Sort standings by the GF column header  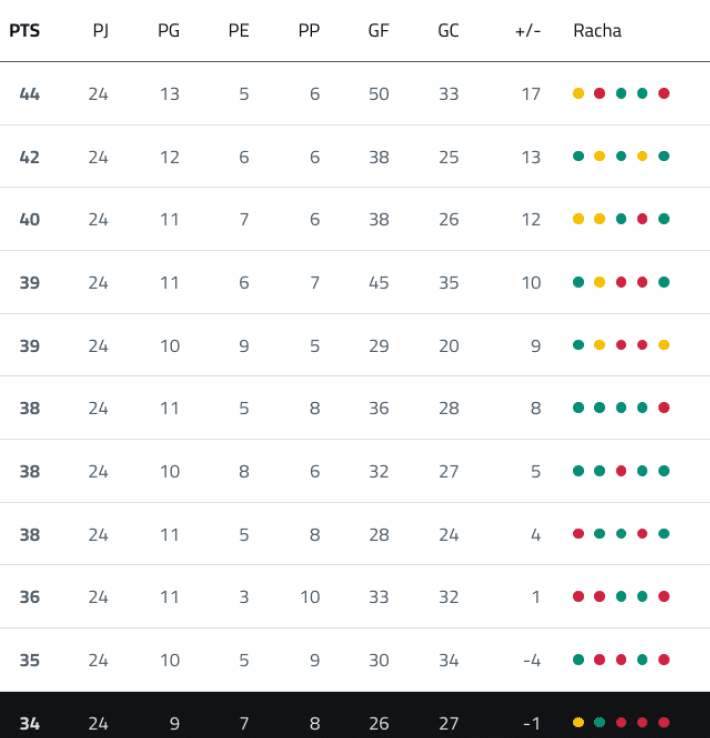tap(379, 31)
